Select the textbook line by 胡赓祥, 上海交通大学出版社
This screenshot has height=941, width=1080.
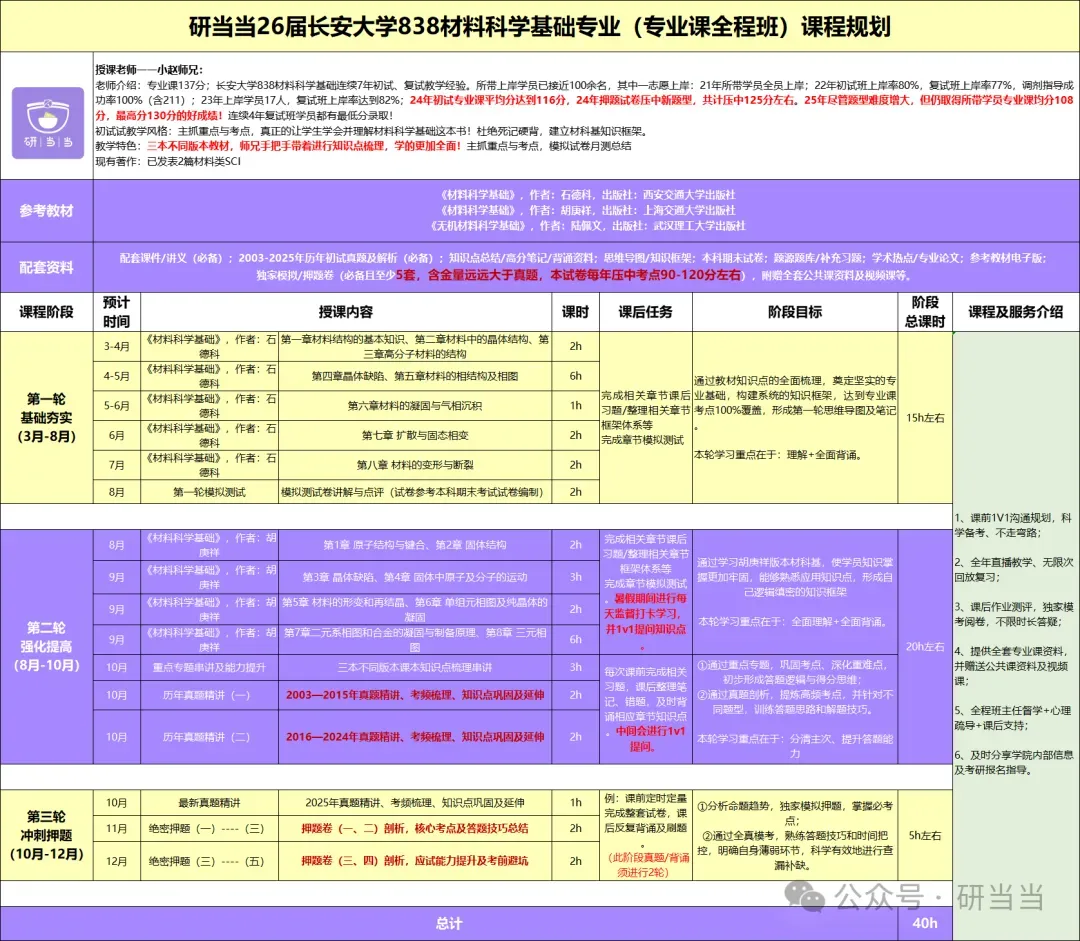587,210
